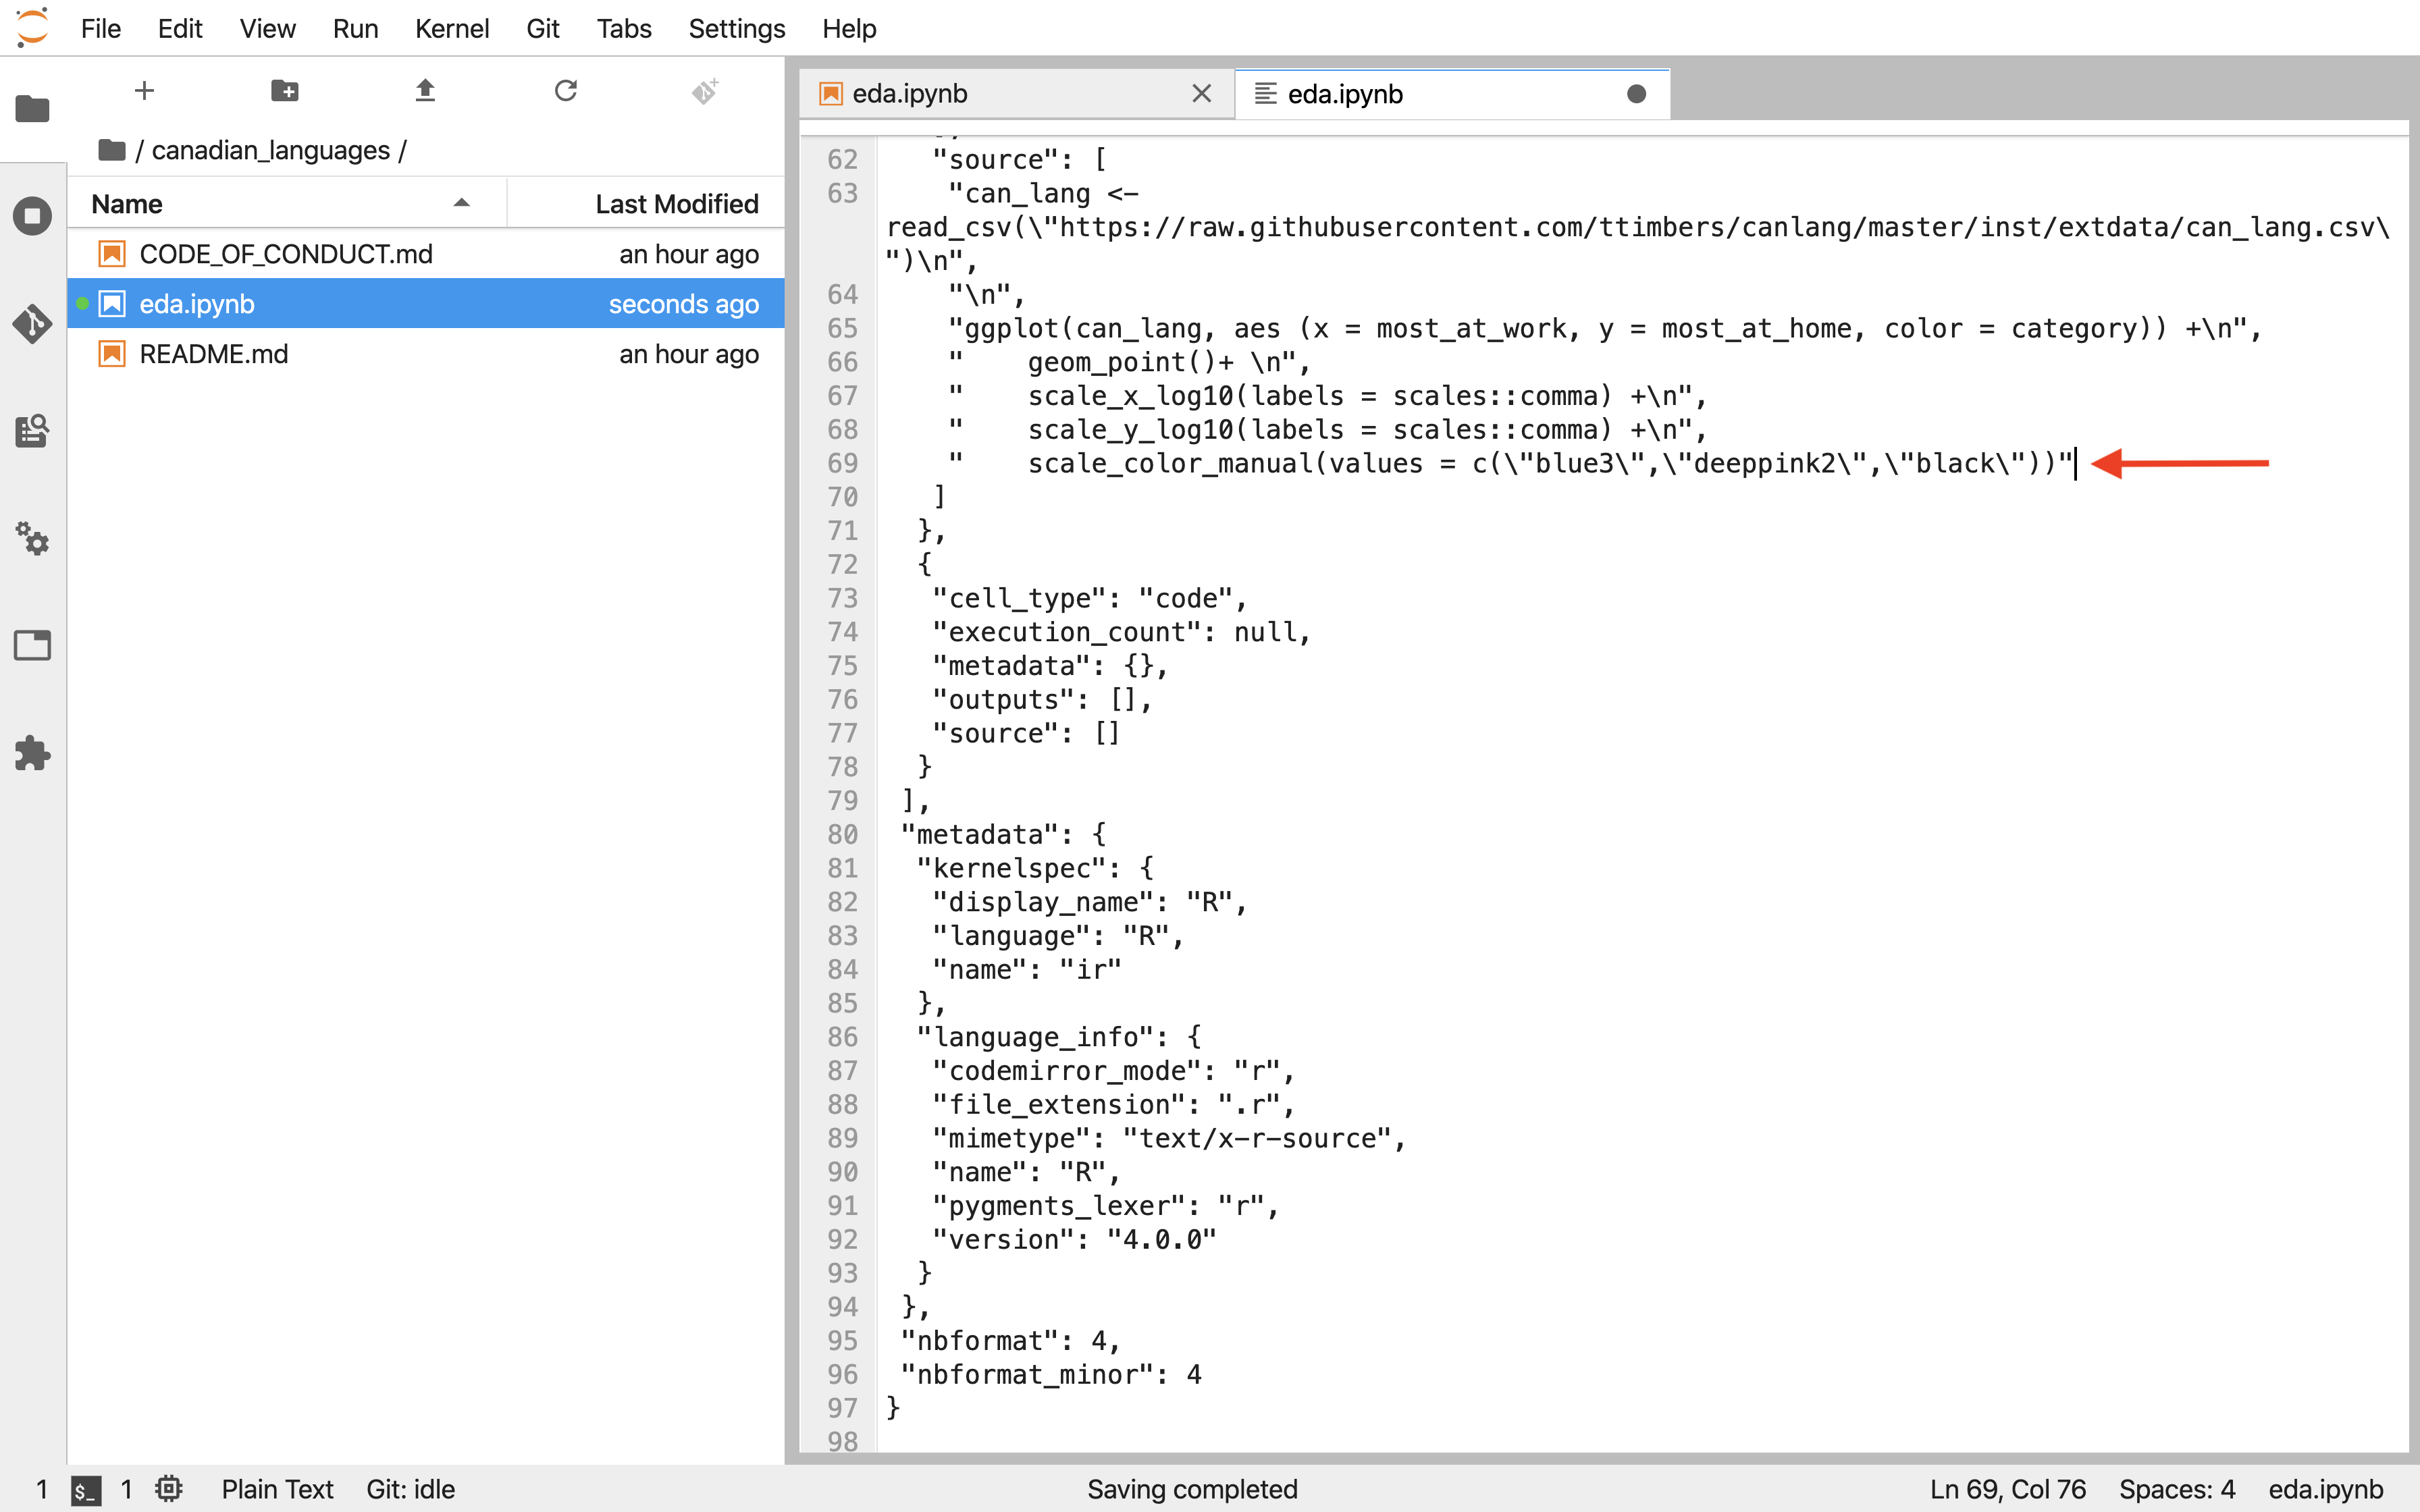Open the Git menu

click(x=543, y=28)
